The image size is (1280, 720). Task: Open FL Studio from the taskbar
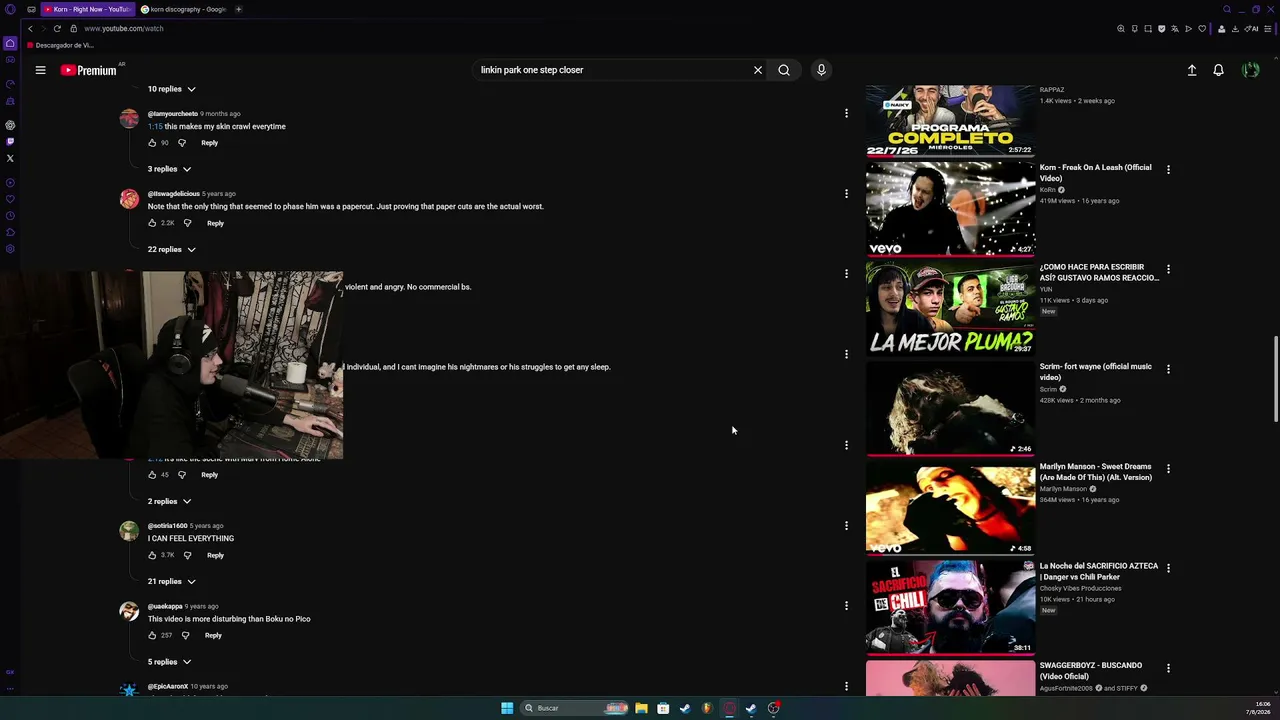tap(707, 708)
